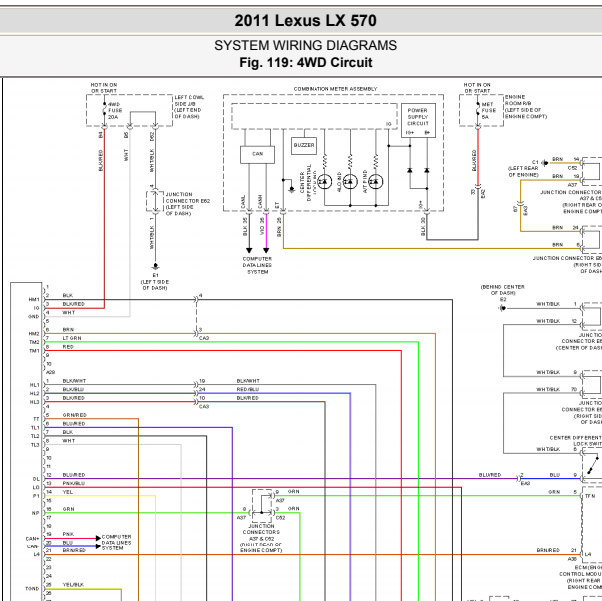Select the CAN+ terminal label
602x601 pixels.
click(x=33, y=539)
